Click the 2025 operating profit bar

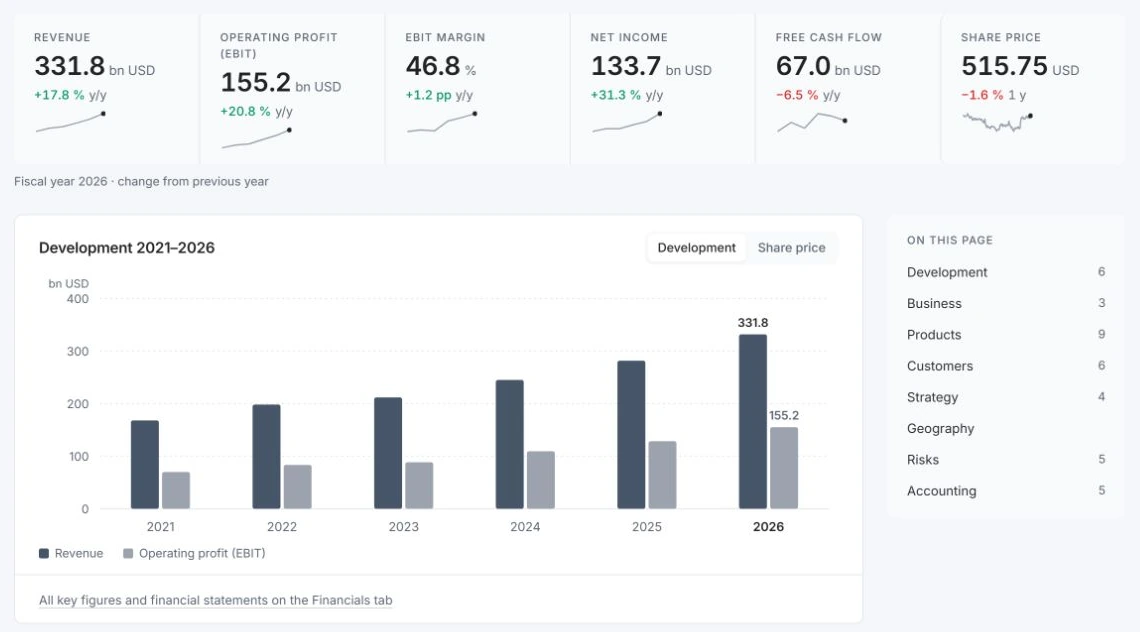662,475
